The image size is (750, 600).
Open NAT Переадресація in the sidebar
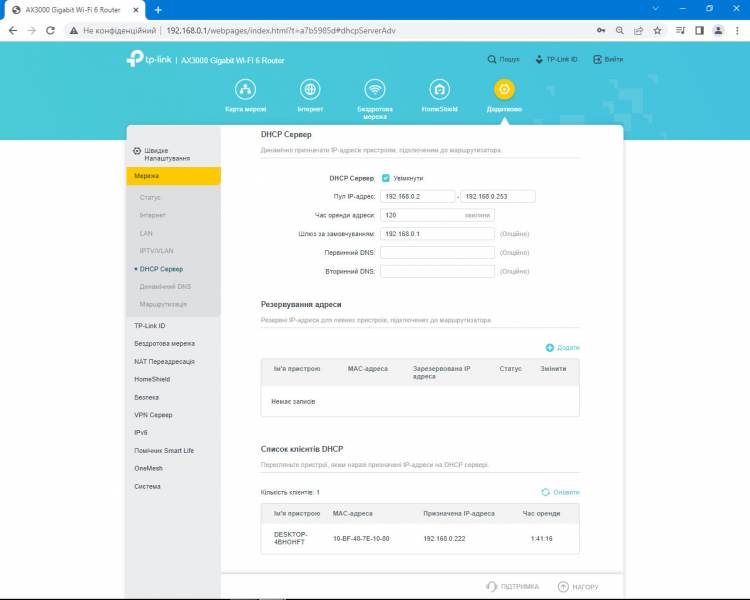(165, 362)
